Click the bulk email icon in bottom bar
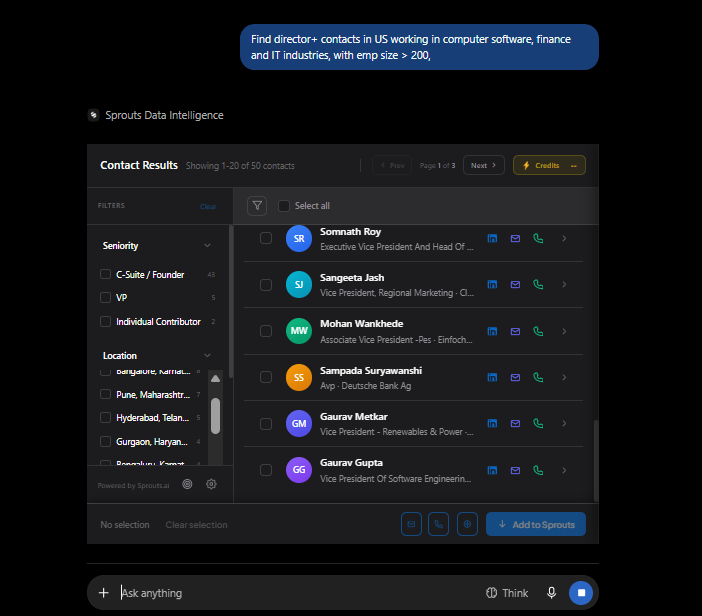This screenshot has width=702, height=616. click(x=411, y=524)
